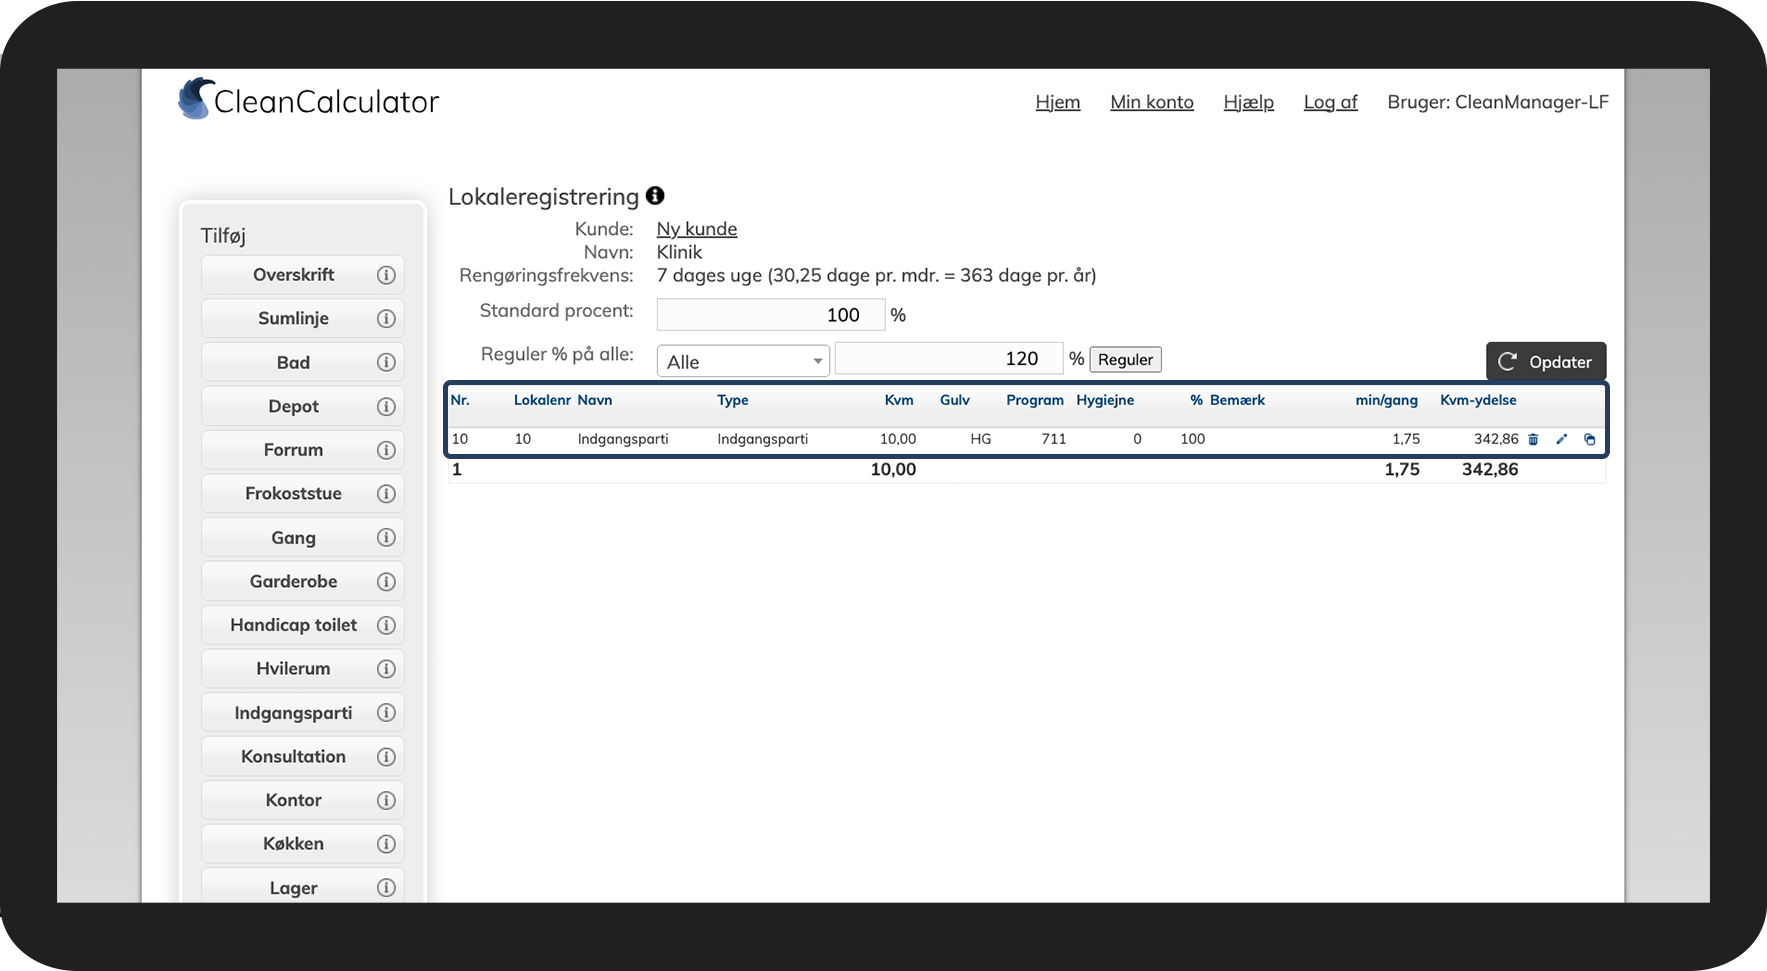Open the Ny kunde link
Viewport: 1767px width, 971px height.
697,229
